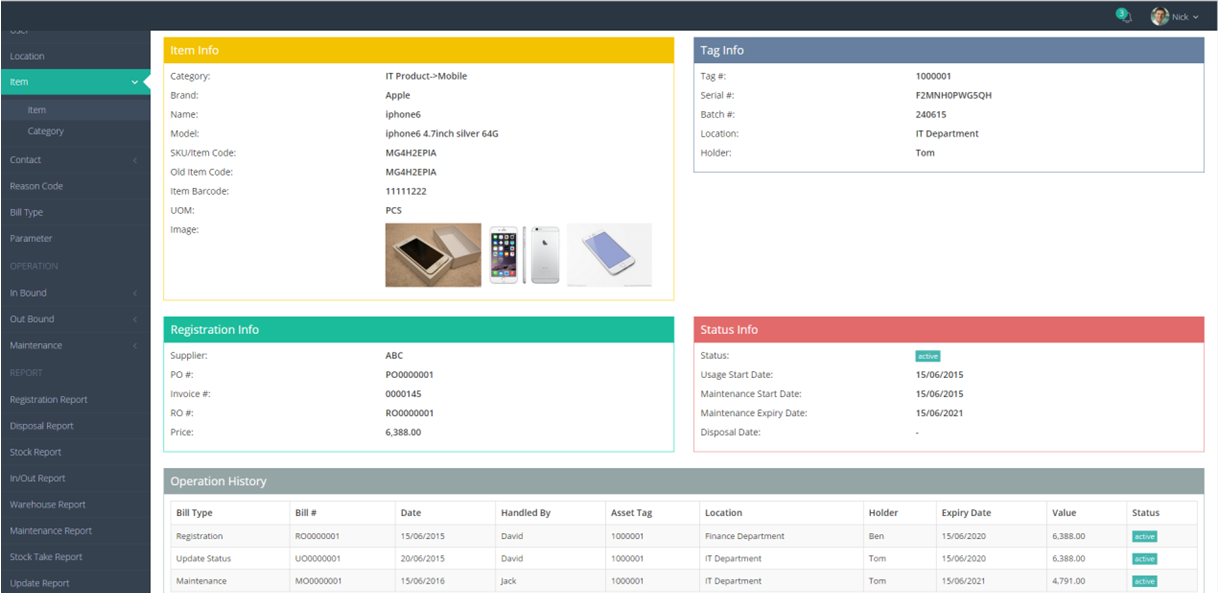Click the model iphone6 4.7inch silver 64G
Viewport: 1218px width, 593px height.
tap(442, 134)
